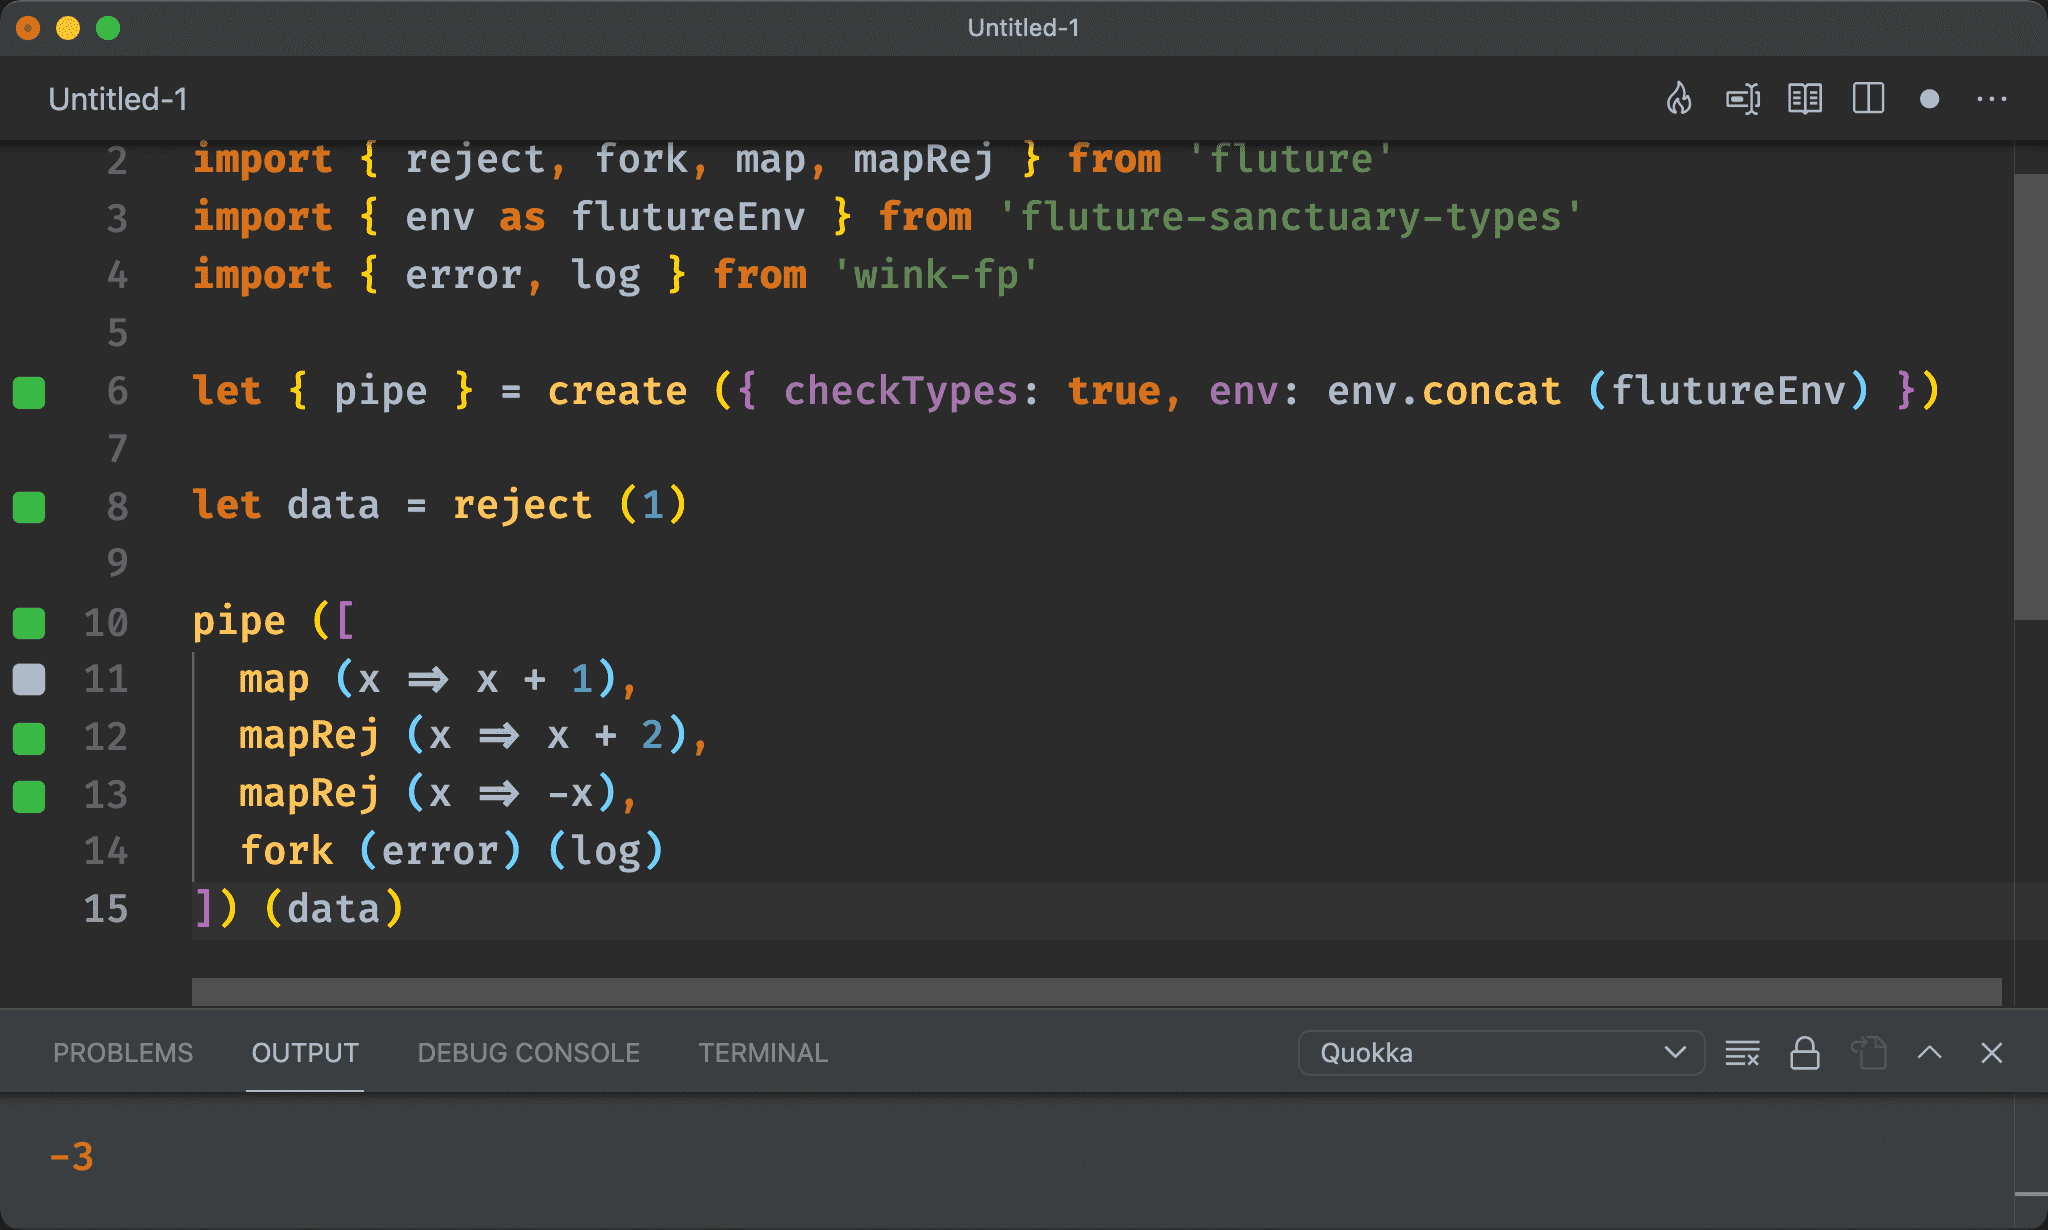Screen dimensions: 2048x1230
Task: Click line number 15 in the gutter
Action: coord(106,909)
